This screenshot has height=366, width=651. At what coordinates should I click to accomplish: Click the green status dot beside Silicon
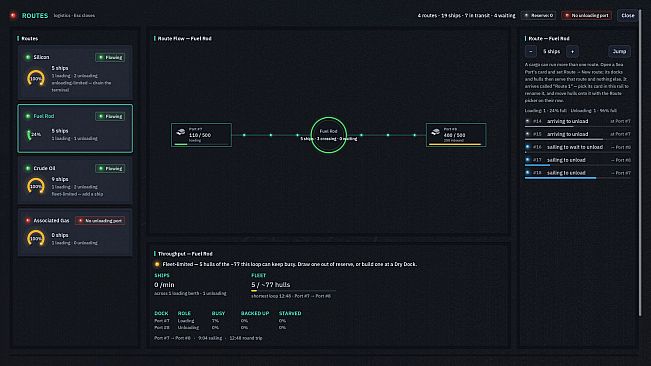(28, 57)
